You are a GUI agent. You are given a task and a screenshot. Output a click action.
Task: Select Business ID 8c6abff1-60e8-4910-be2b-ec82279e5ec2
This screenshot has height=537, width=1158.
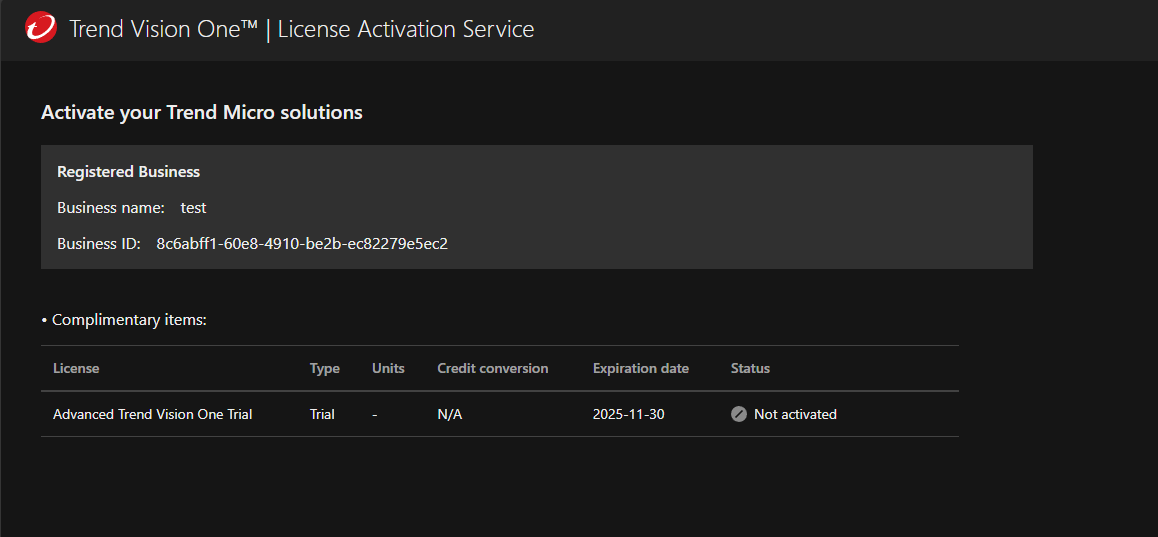[302, 244]
